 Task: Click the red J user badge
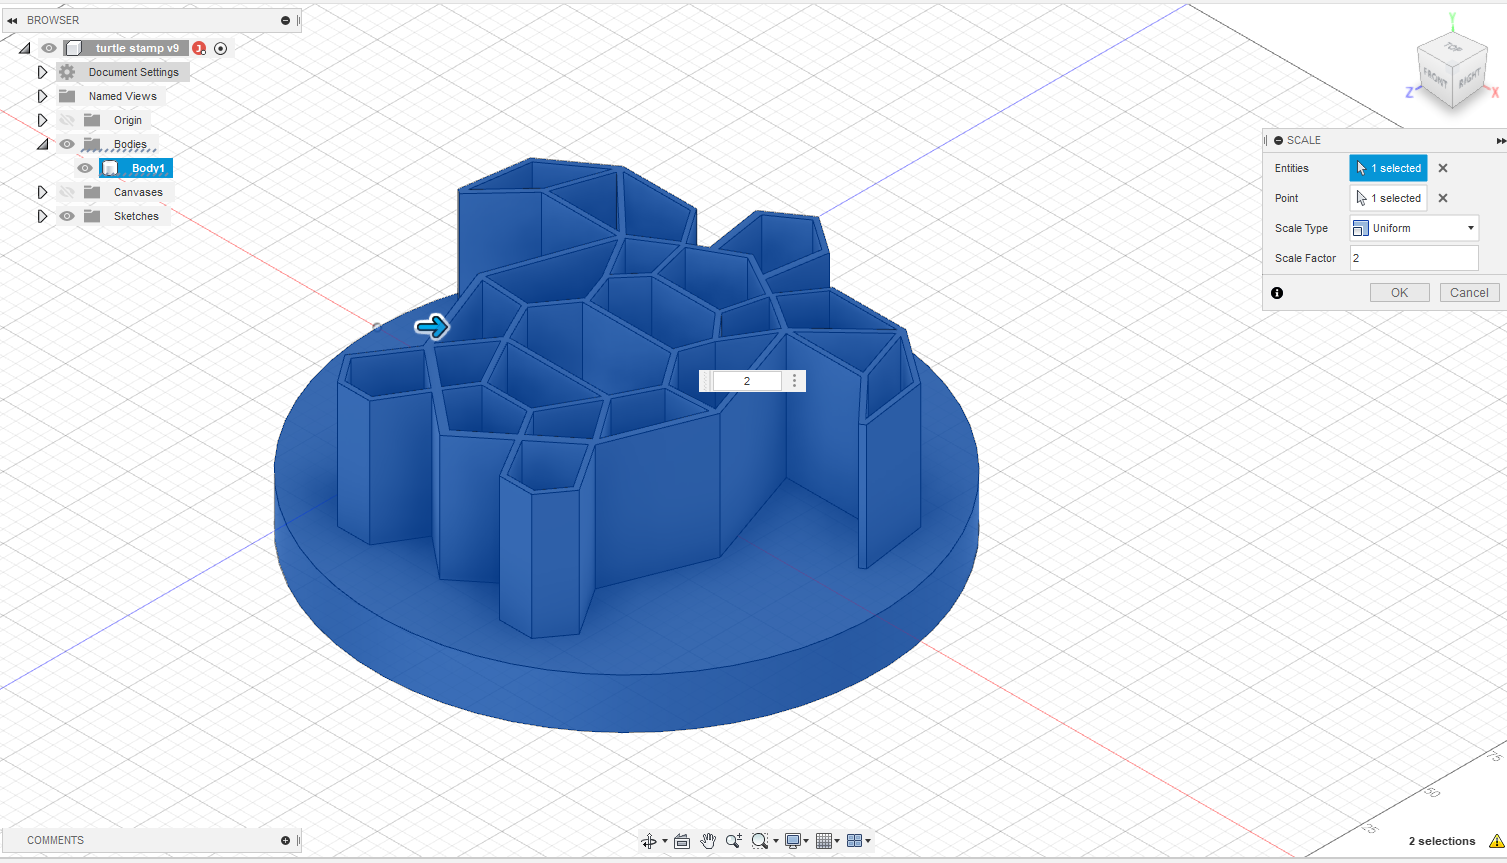(199, 48)
